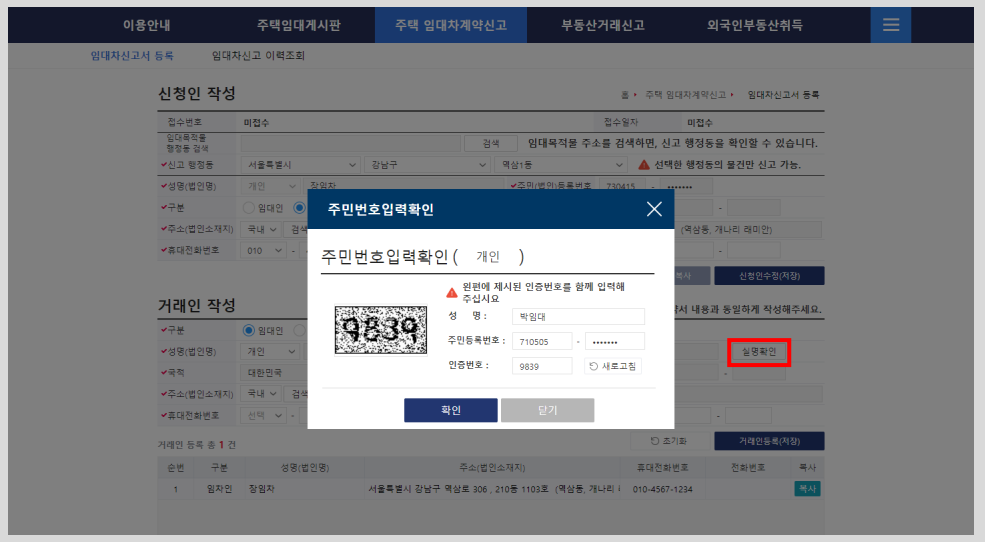Click the 신청인수정(저장) button
Screen dimensions: 985x542
(x=769, y=276)
